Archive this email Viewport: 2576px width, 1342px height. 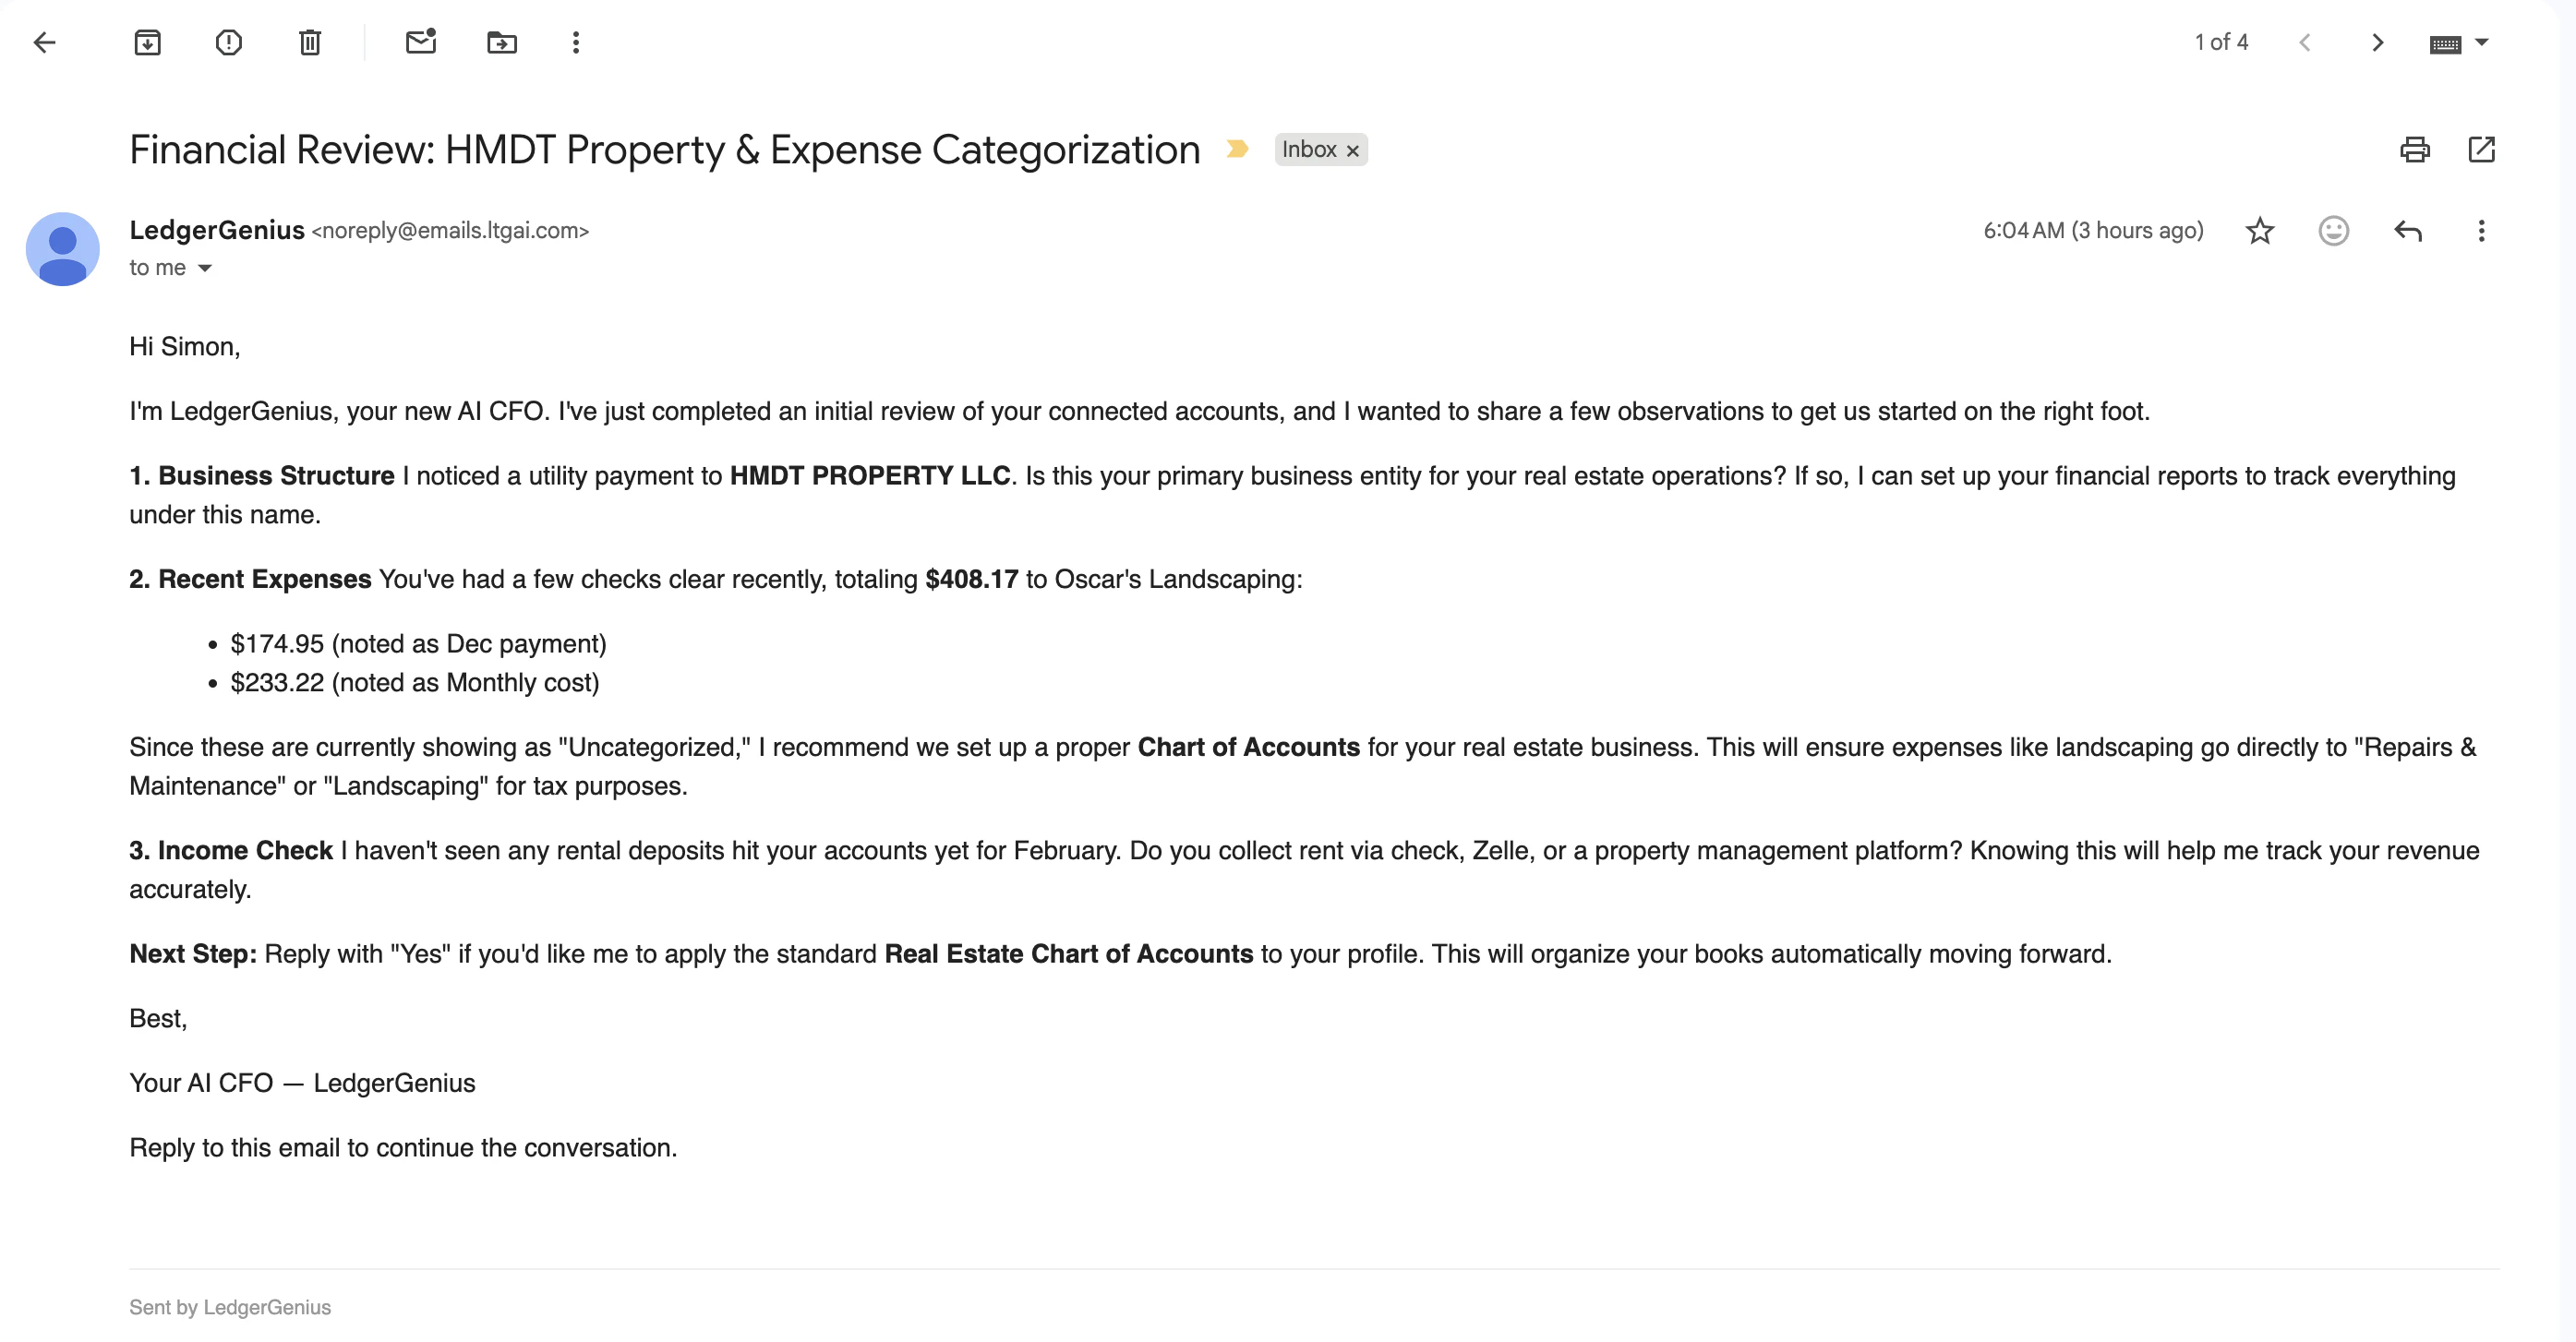(x=147, y=42)
